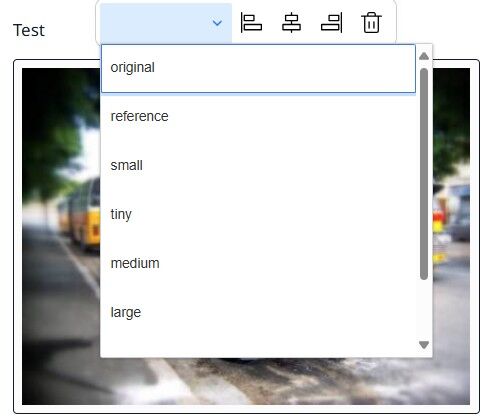Select 'tiny' in the dropdown list

pos(258,214)
